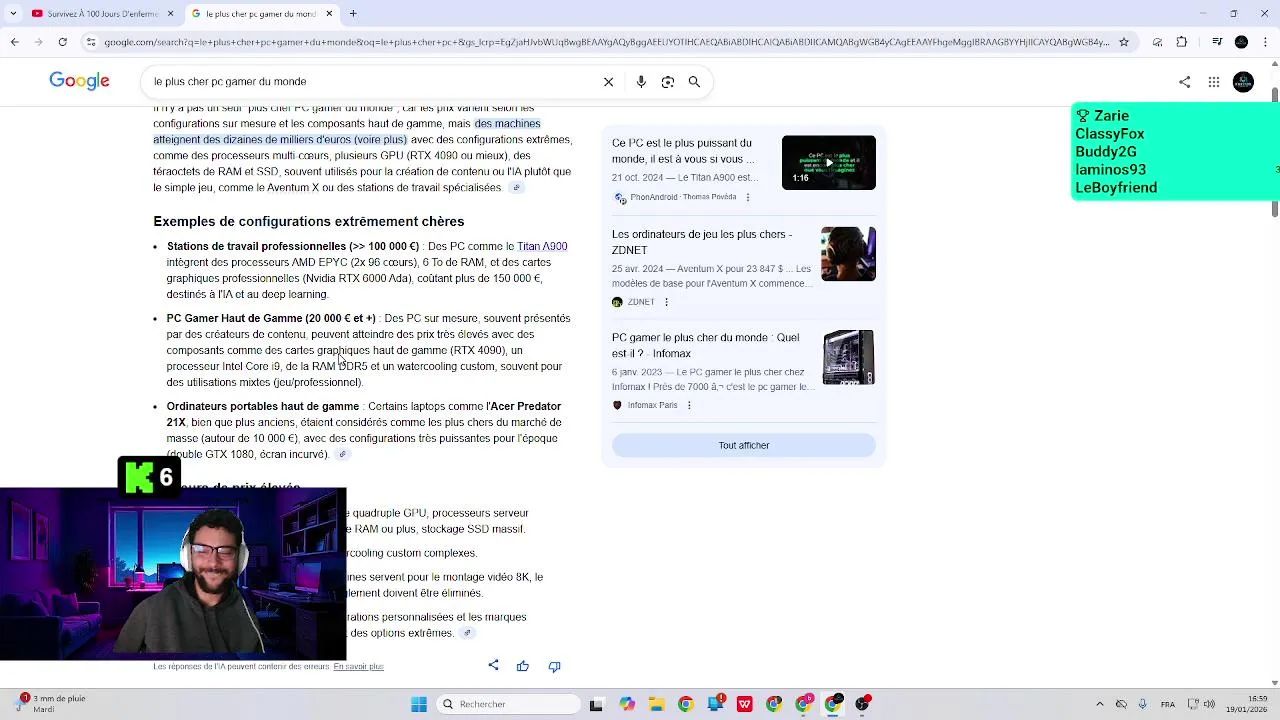
Task: Open ZDNET article thumbnail image
Action: pyautogui.click(x=848, y=254)
